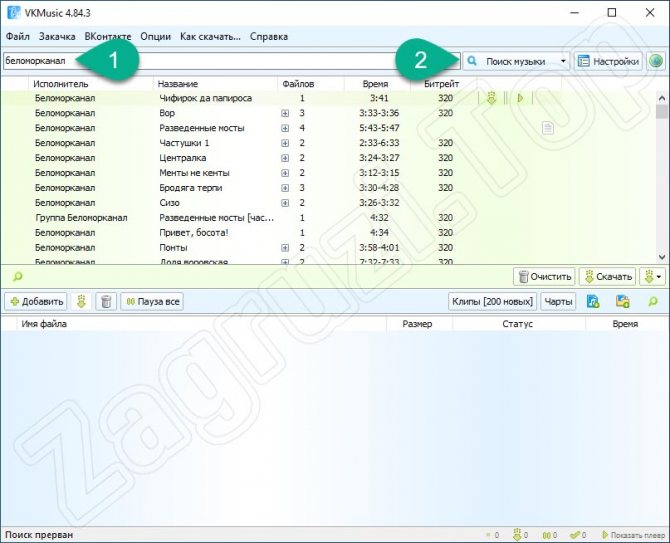Select the Чифирок да папироса track title
Viewport: 670px width, 543px height.
click(x=206, y=98)
